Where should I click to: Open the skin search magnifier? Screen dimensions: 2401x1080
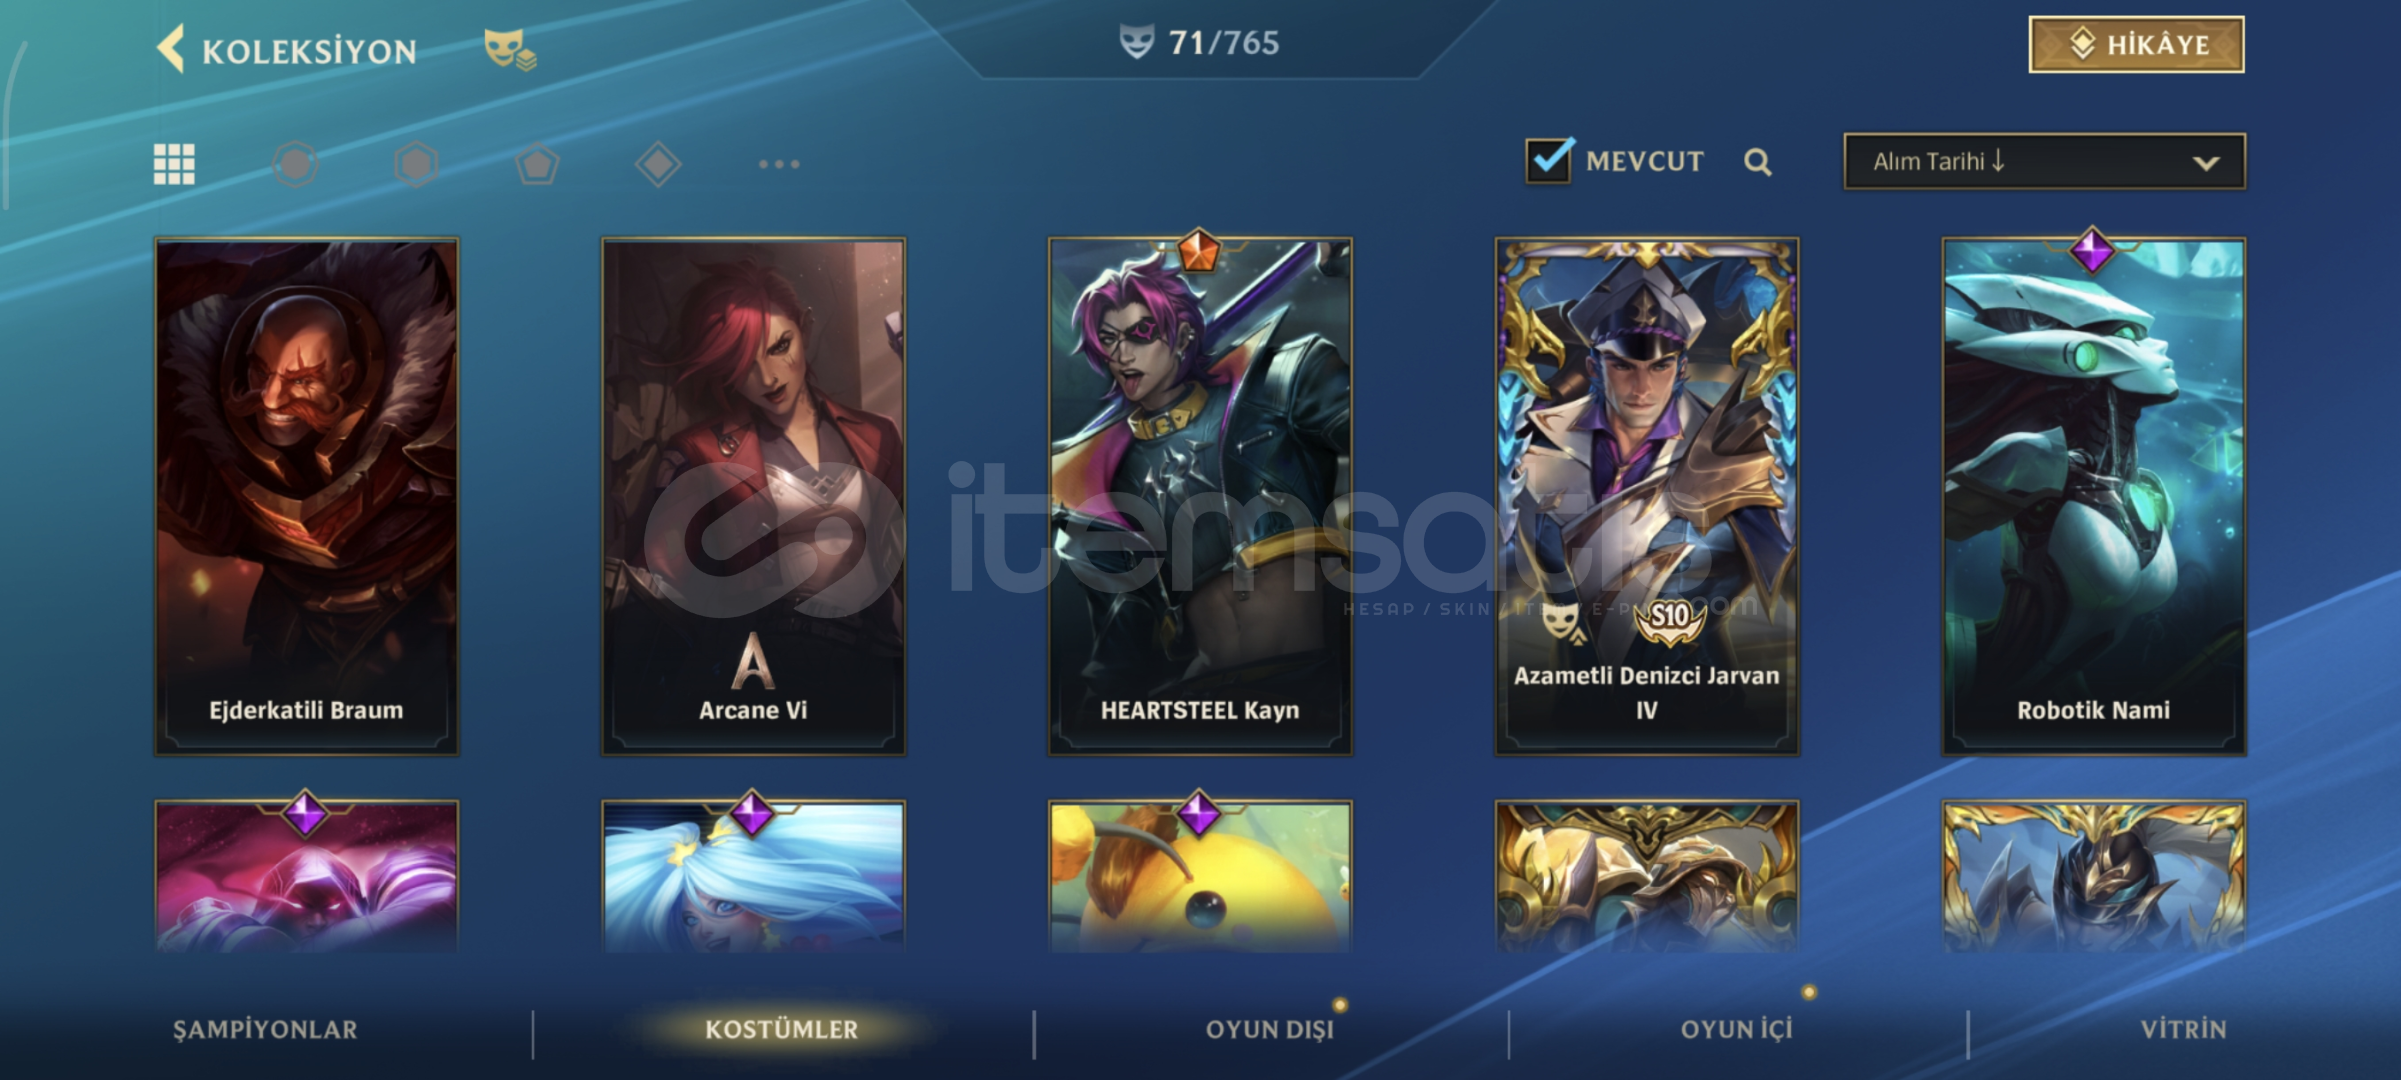pyautogui.click(x=1758, y=162)
